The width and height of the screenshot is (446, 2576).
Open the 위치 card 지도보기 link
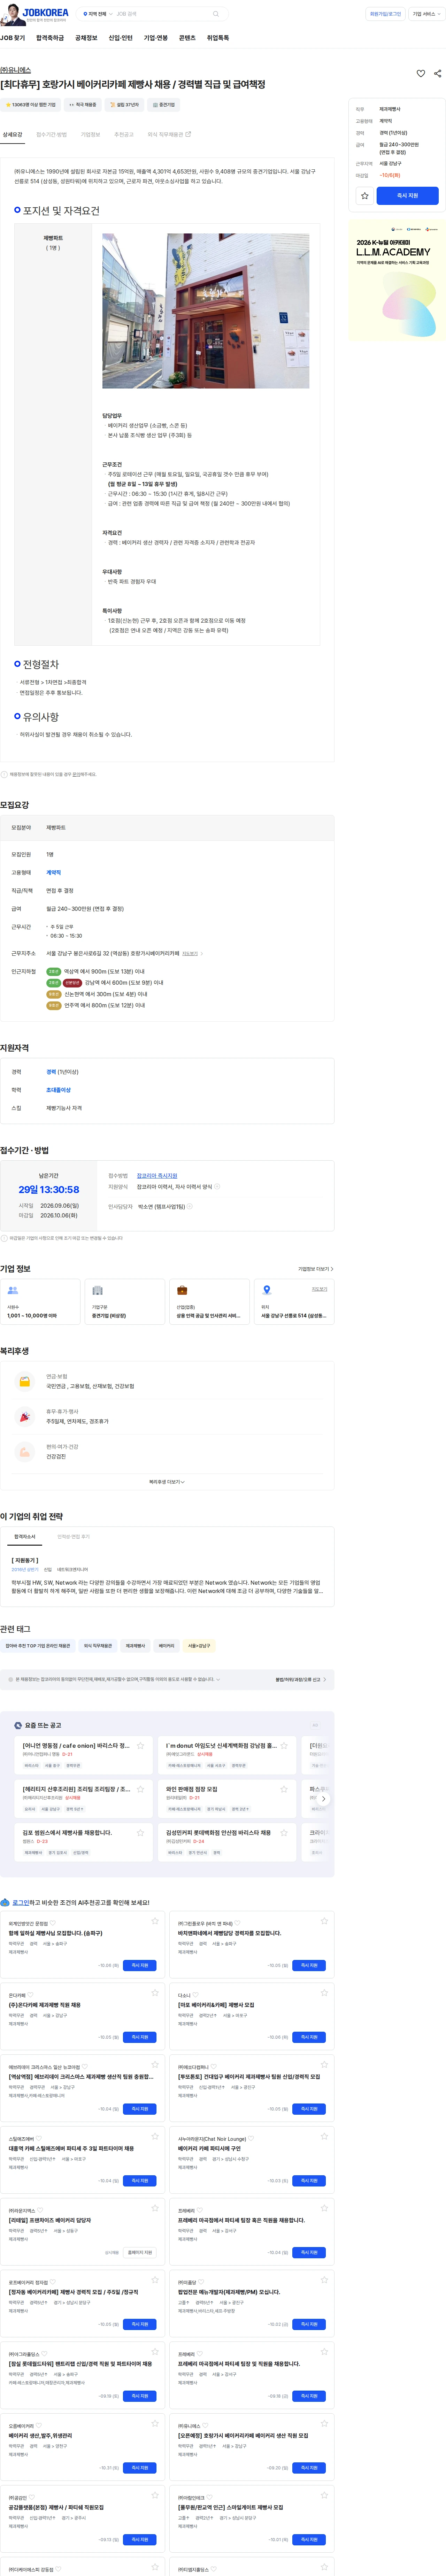[319, 1289]
